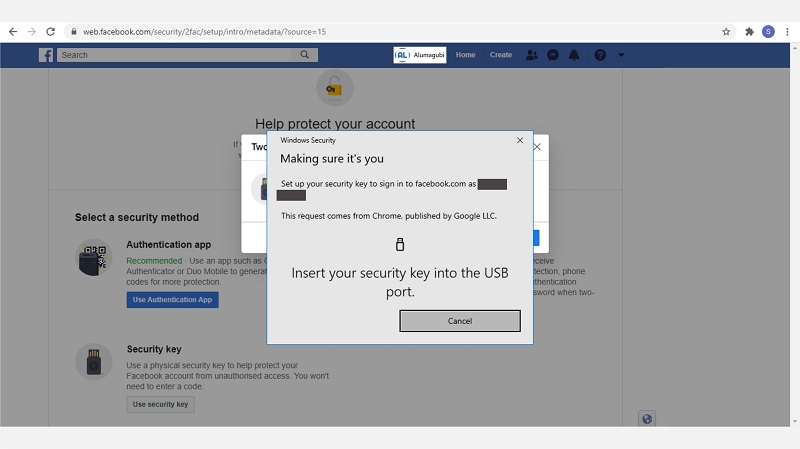Viewport: 800px width, 449px height.
Task: Click 'Help protect your account' heading
Action: 335,123
